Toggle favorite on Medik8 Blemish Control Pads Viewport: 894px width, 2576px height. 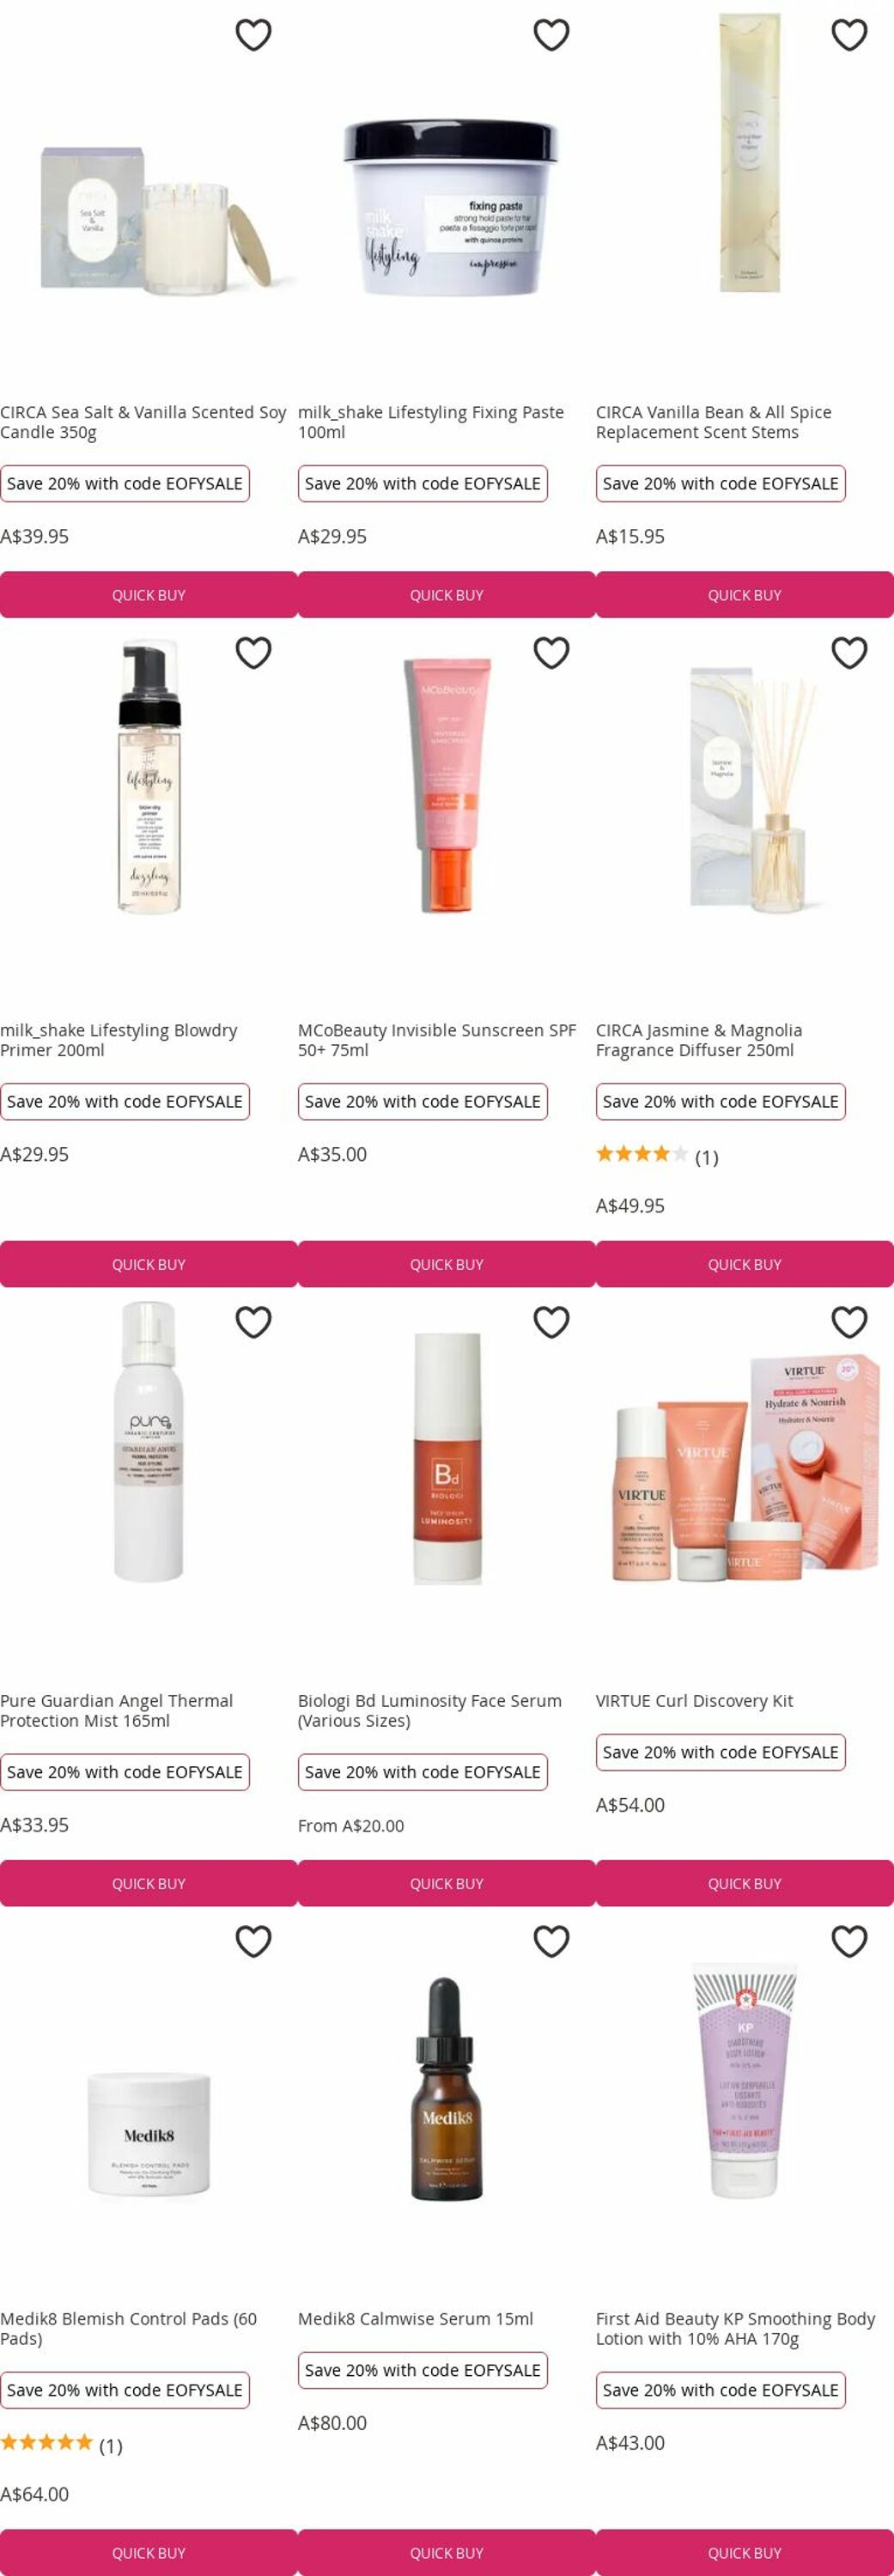253,1941
